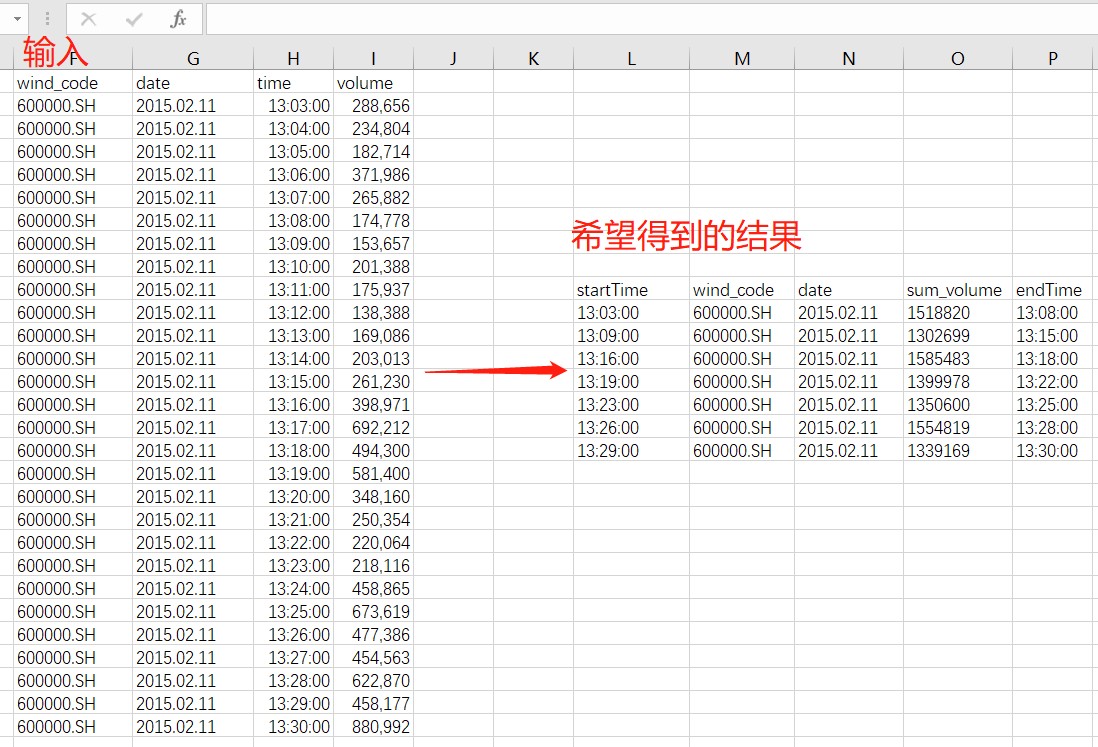This screenshot has height=747, width=1098.
Task: Click the volume header cell
Action: click(x=372, y=83)
